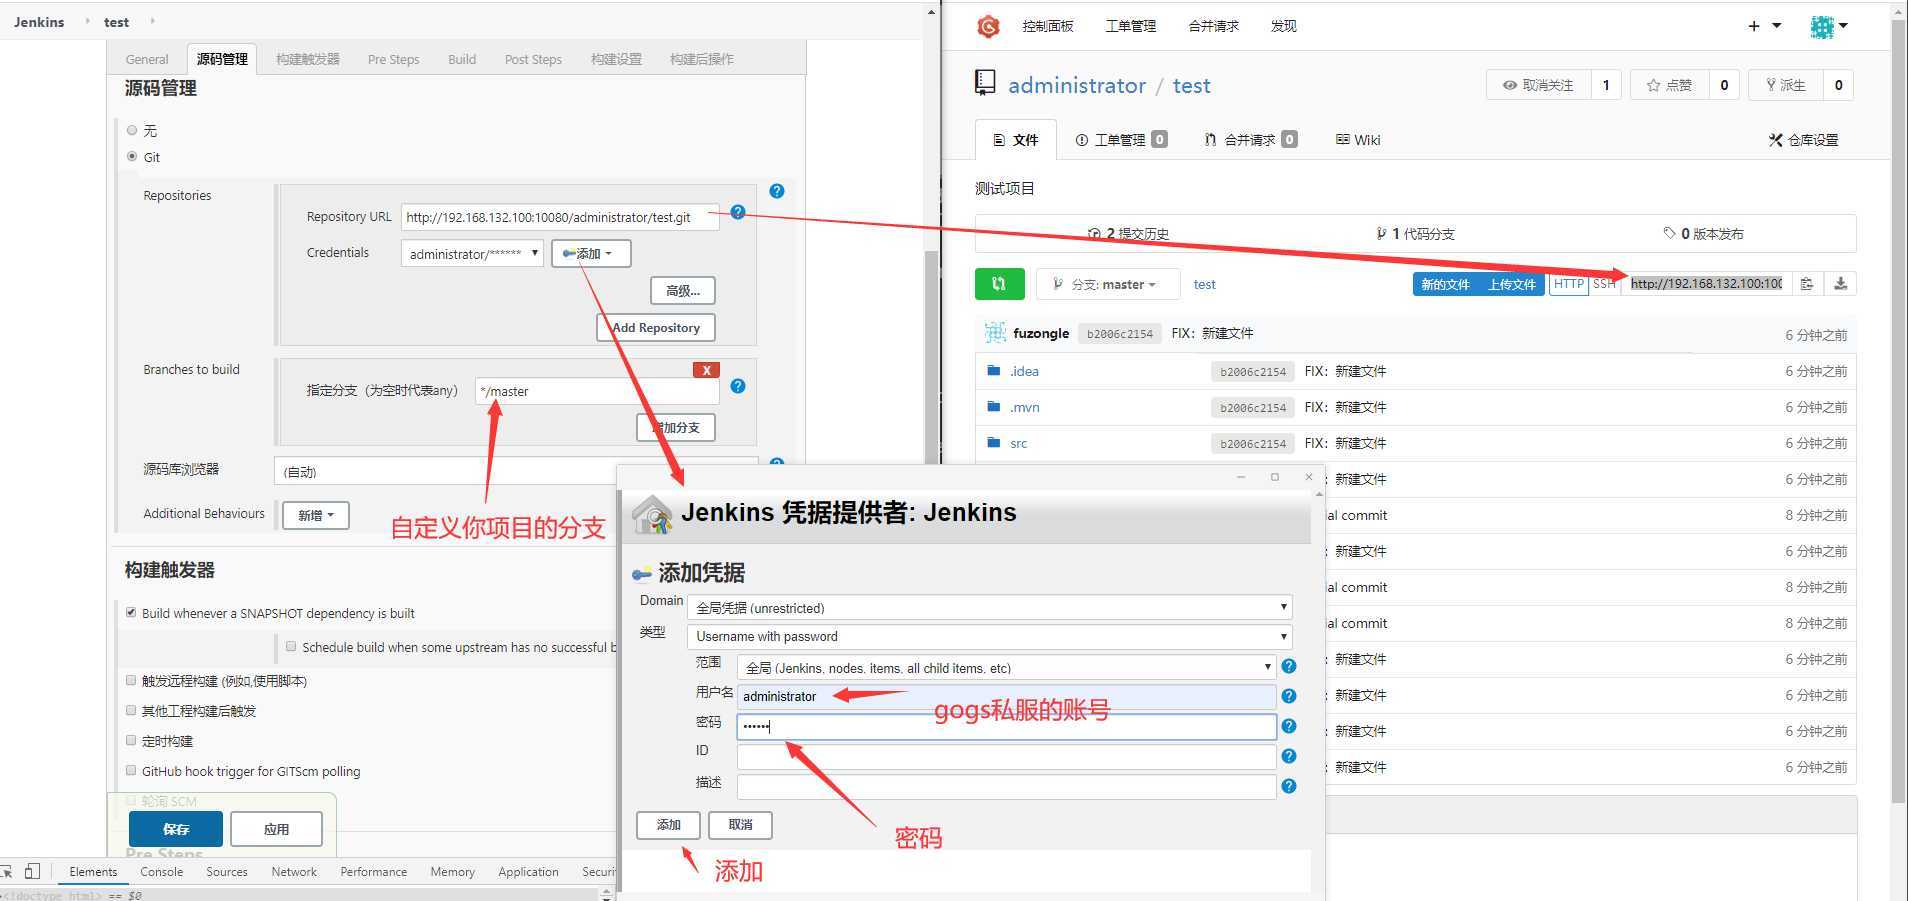Click the help icon beside branch specifier
1908x901 pixels.
(x=738, y=386)
